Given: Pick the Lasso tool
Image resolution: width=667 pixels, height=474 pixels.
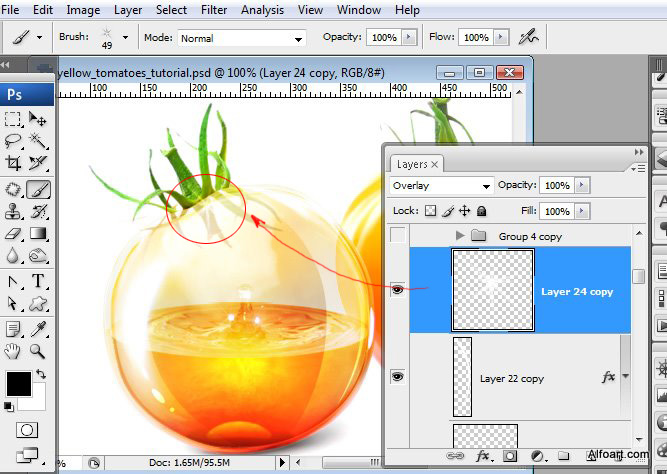Looking at the screenshot, I should [x=13, y=141].
